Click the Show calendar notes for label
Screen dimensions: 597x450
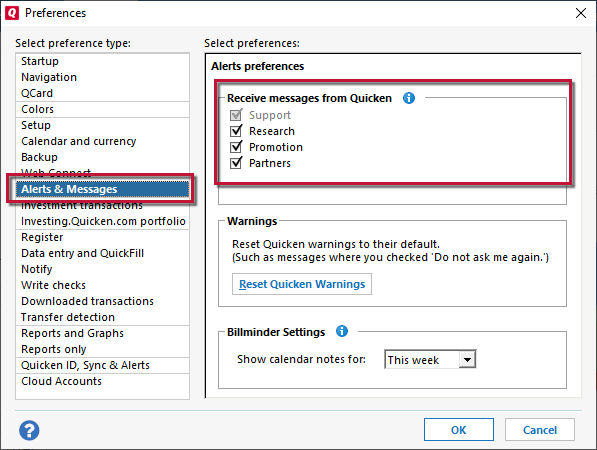pyautogui.click(x=301, y=359)
